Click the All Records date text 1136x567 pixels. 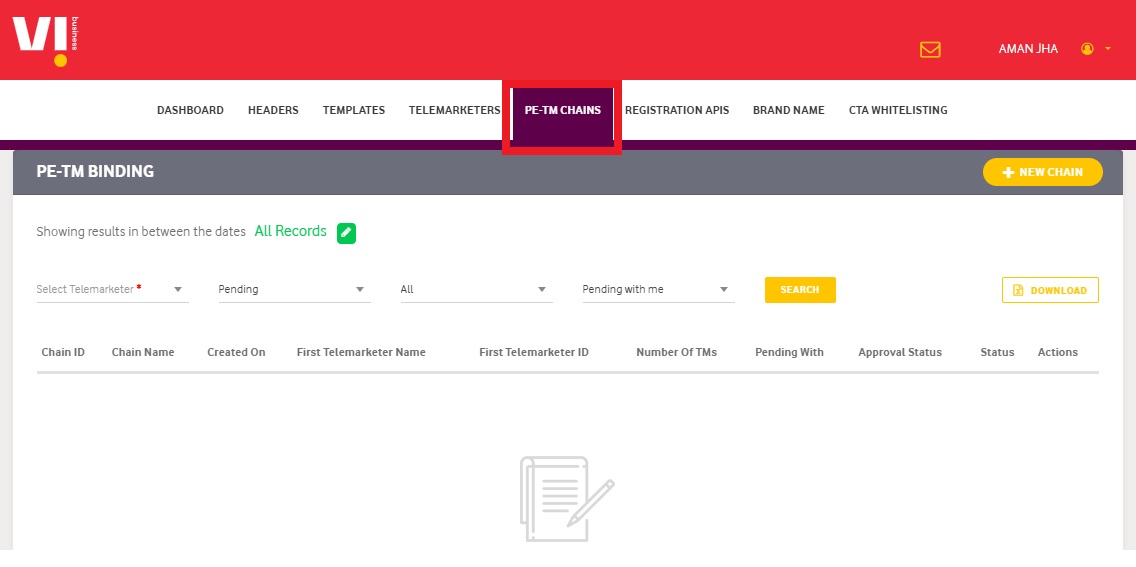(x=291, y=231)
